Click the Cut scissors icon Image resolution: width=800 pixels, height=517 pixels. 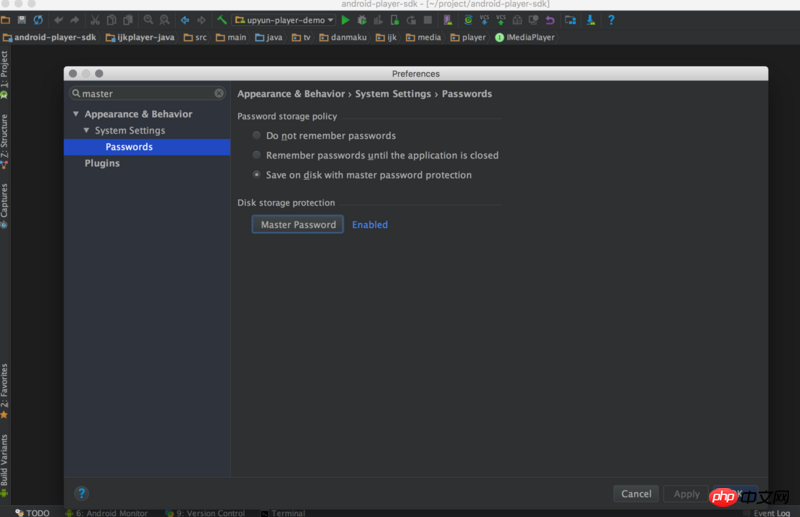(95, 20)
